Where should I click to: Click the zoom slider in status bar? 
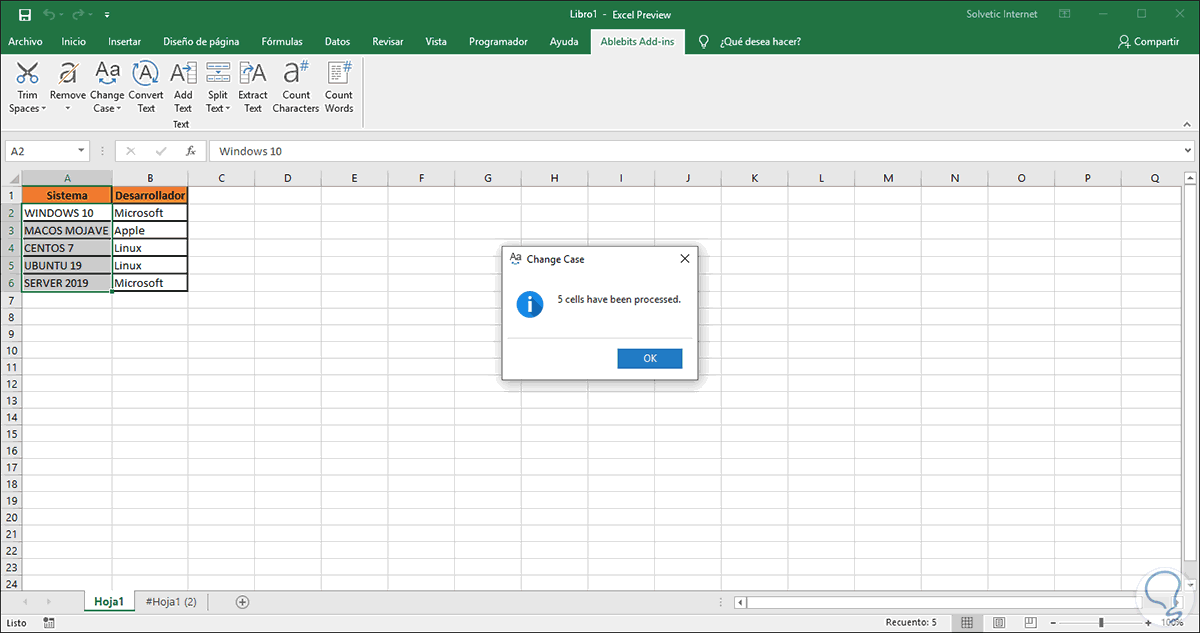click(x=1102, y=623)
